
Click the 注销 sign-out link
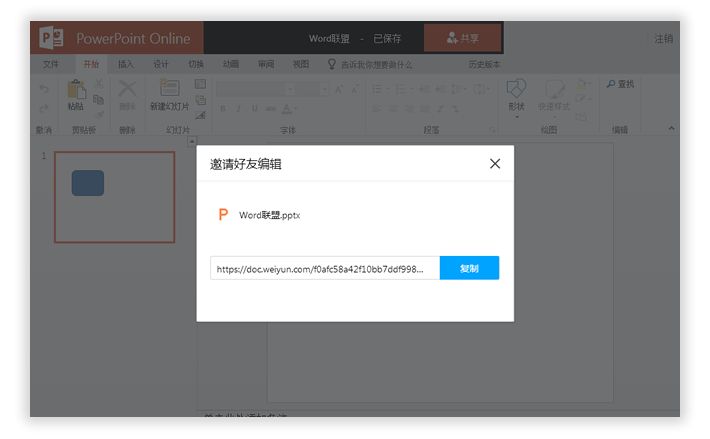pos(663,39)
